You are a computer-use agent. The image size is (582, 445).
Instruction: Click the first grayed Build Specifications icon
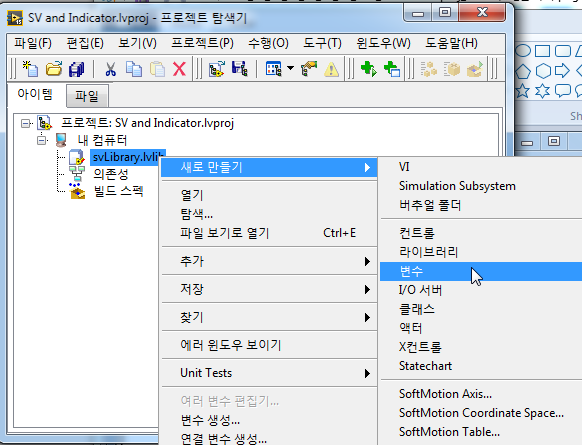point(429,69)
